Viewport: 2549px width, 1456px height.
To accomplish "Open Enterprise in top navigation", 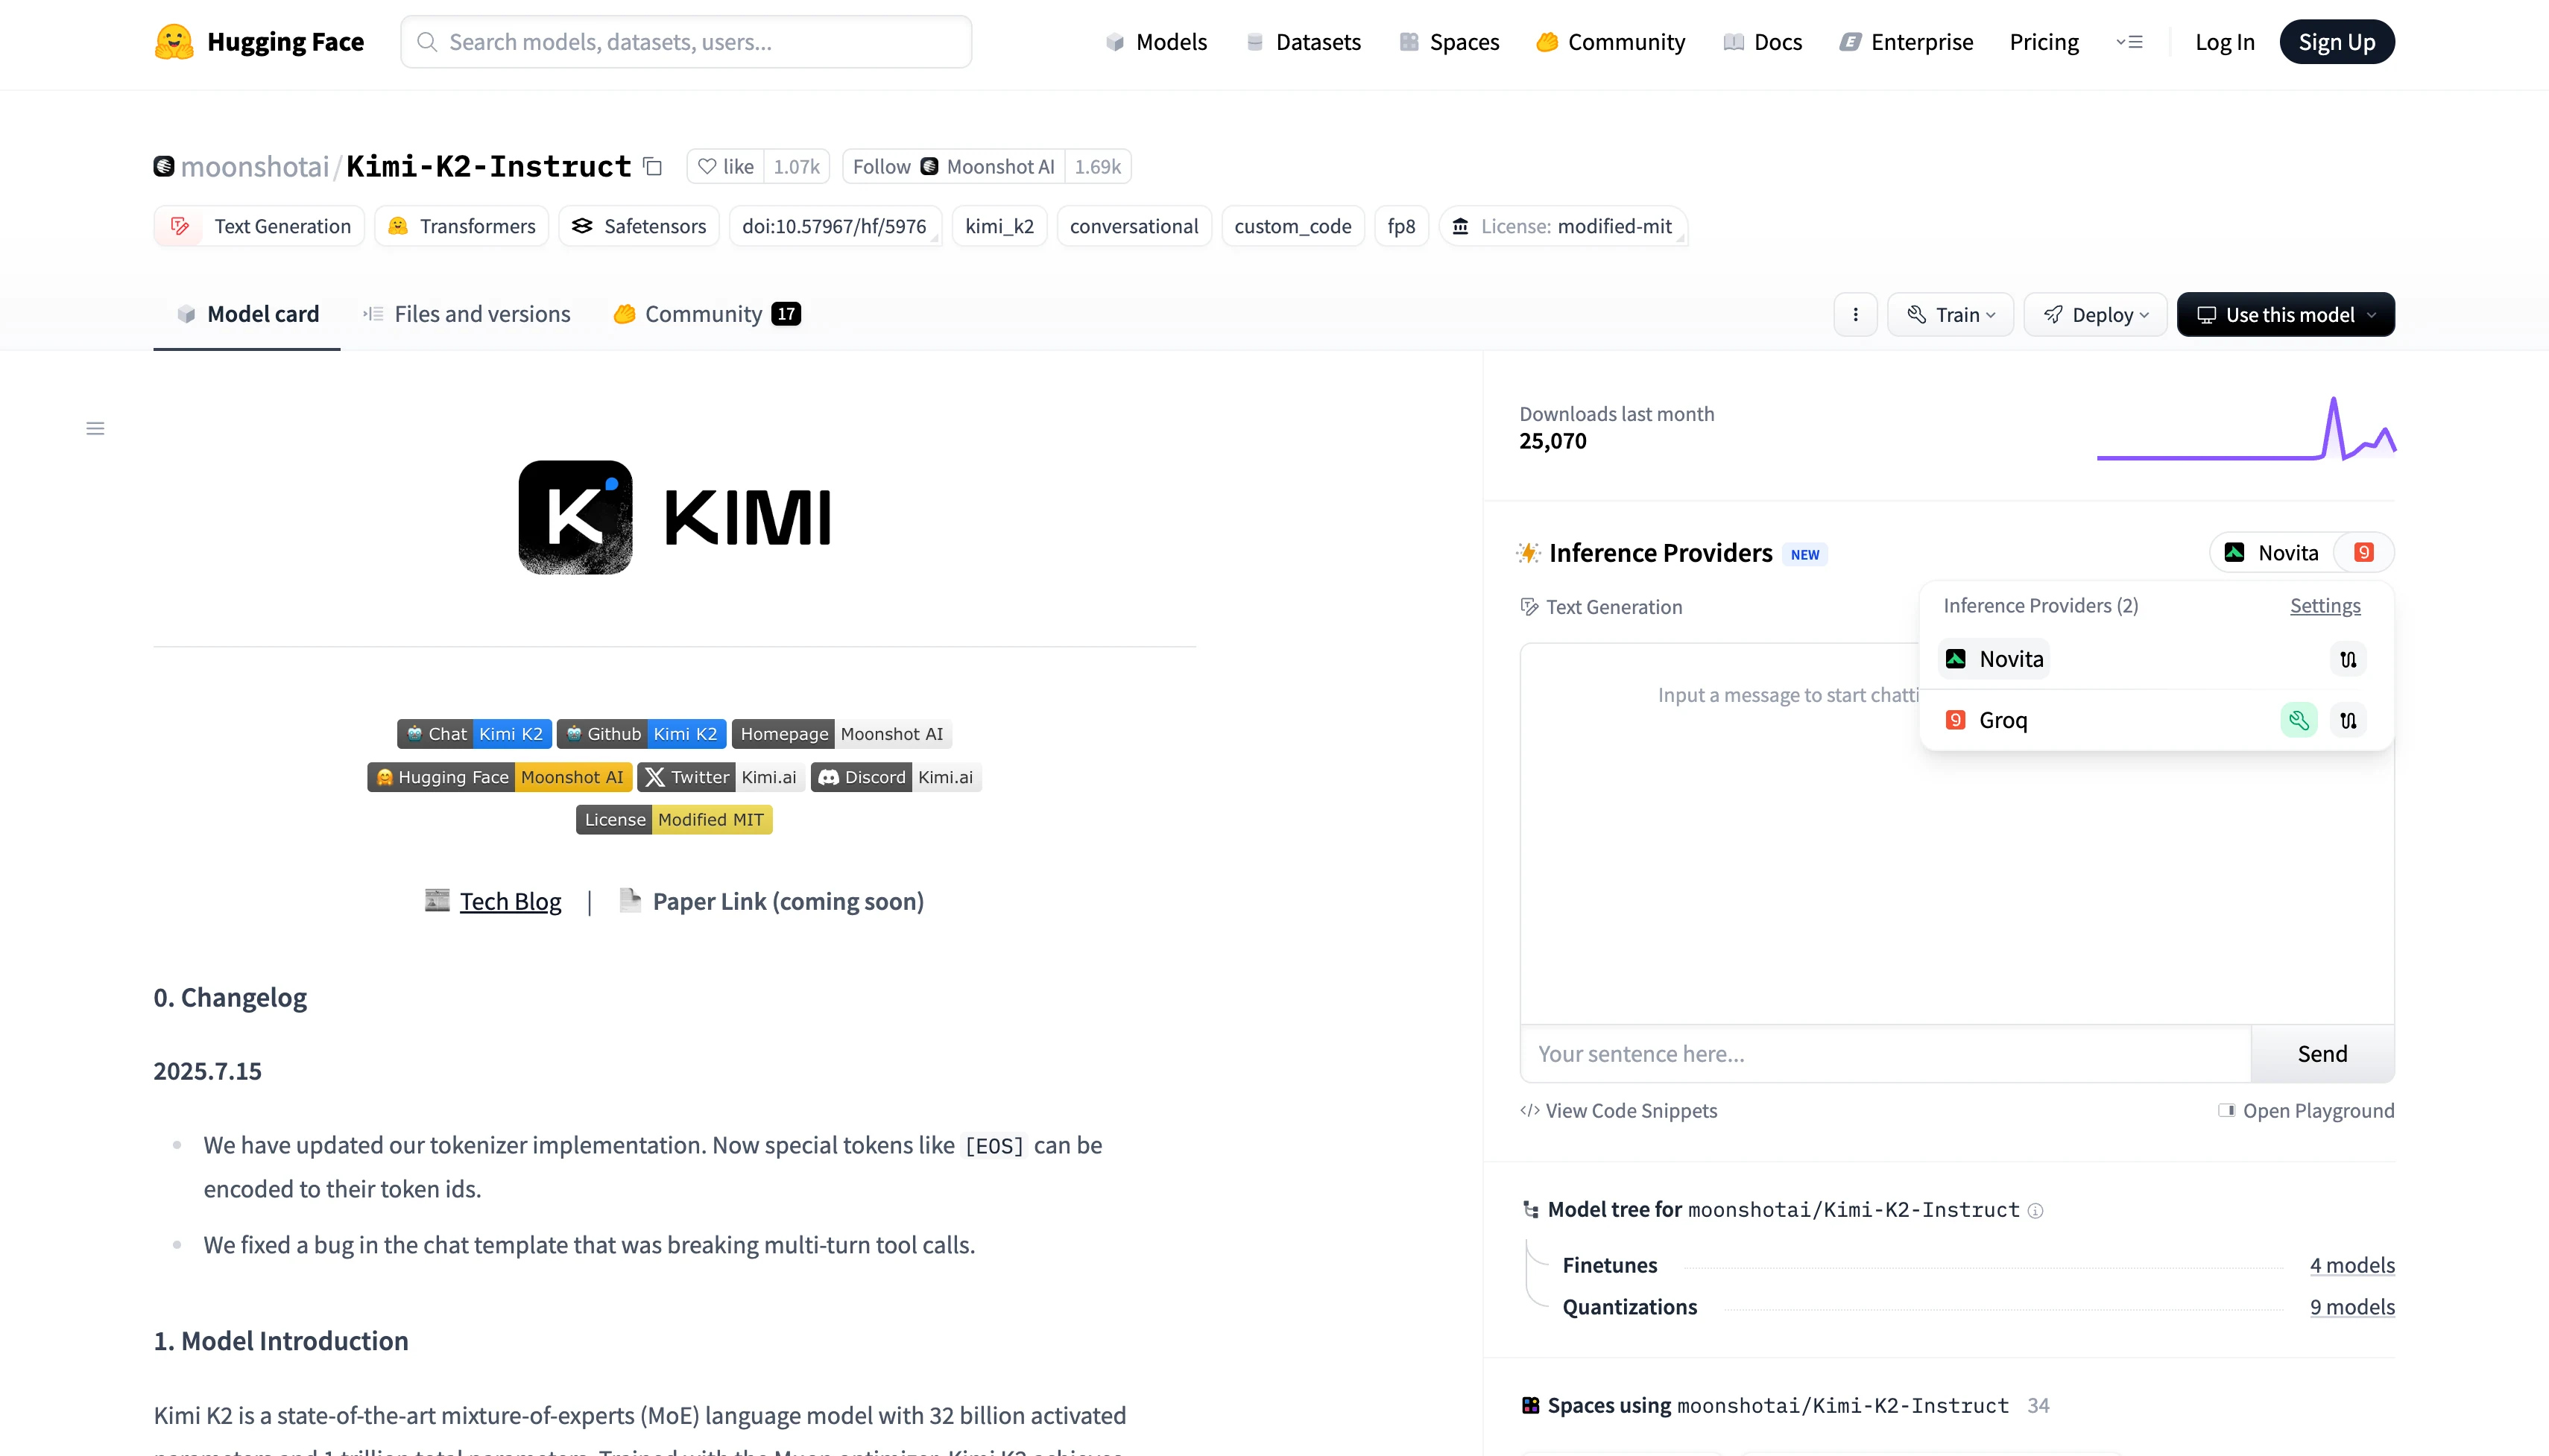I will (x=1906, y=42).
